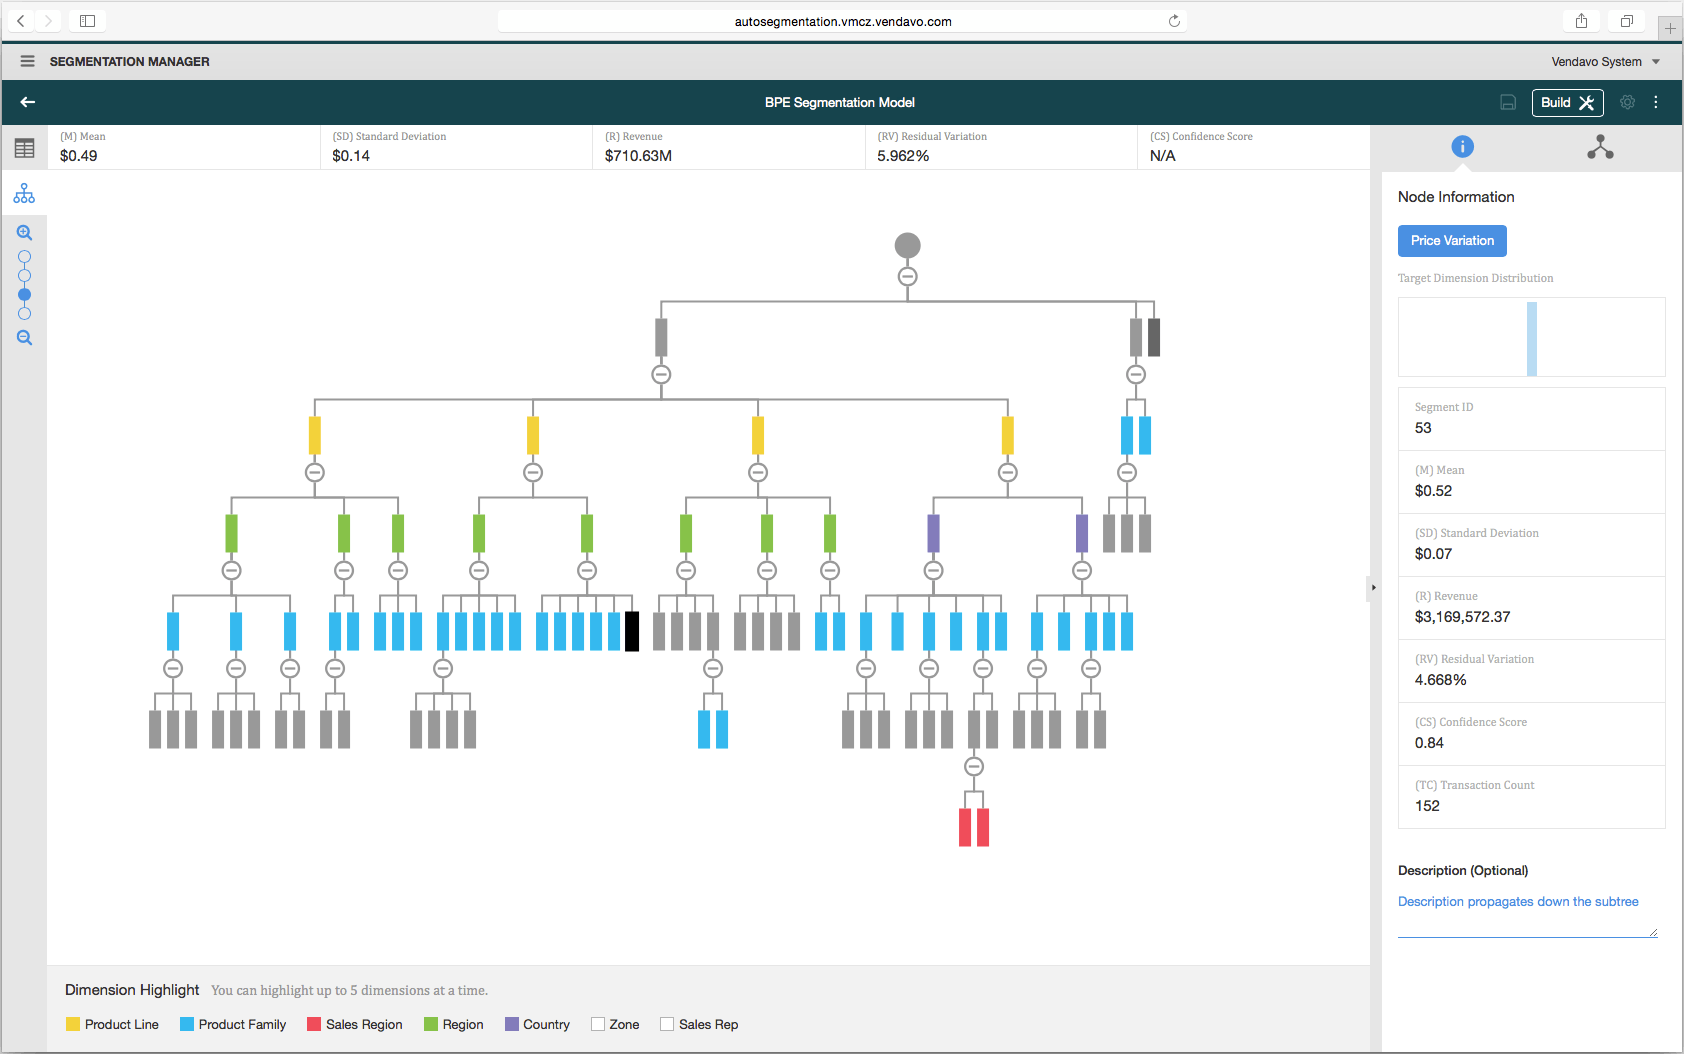1684x1054 pixels.
Task: Show browser tab overview
Action: pos(1627,21)
